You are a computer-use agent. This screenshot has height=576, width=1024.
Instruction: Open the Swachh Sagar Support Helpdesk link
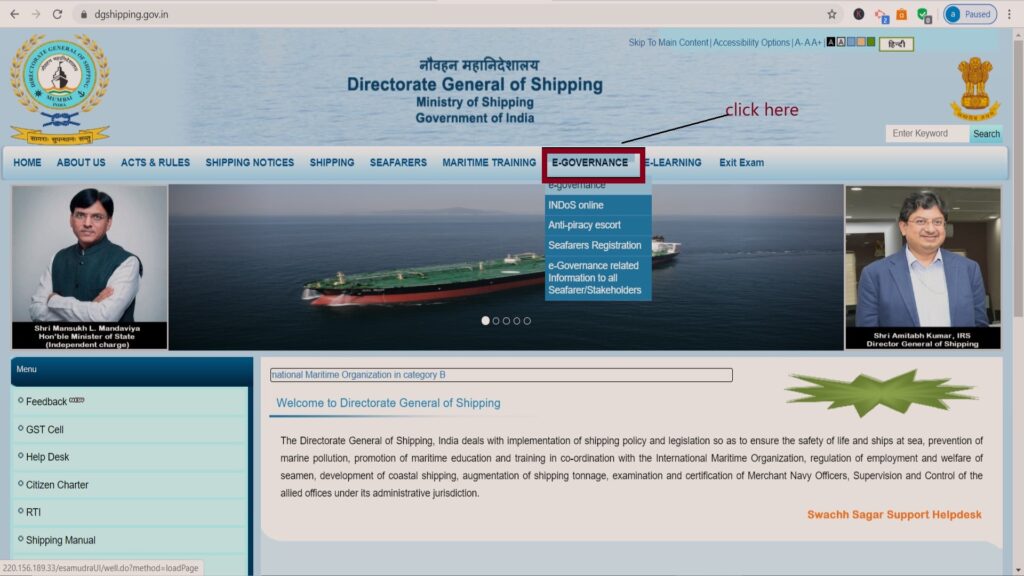click(894, 515)
